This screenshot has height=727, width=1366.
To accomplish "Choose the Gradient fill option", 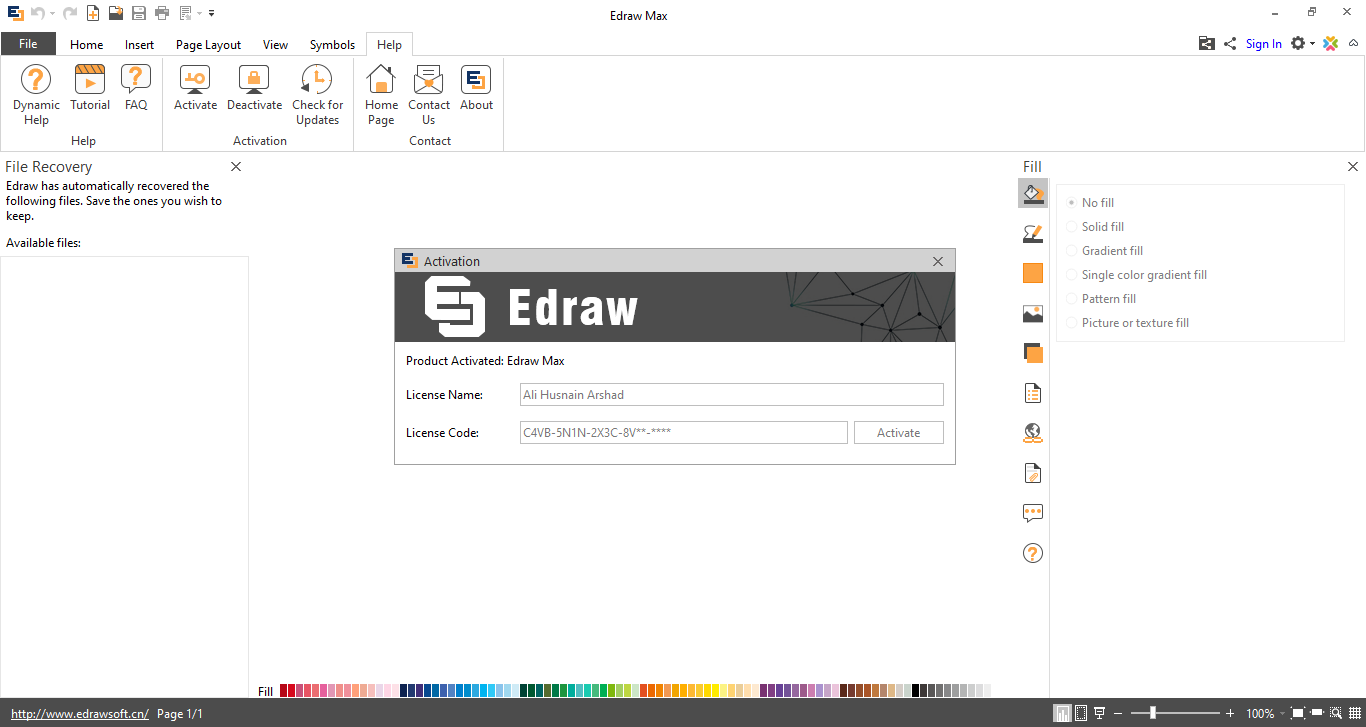I will click(1105, 251).
